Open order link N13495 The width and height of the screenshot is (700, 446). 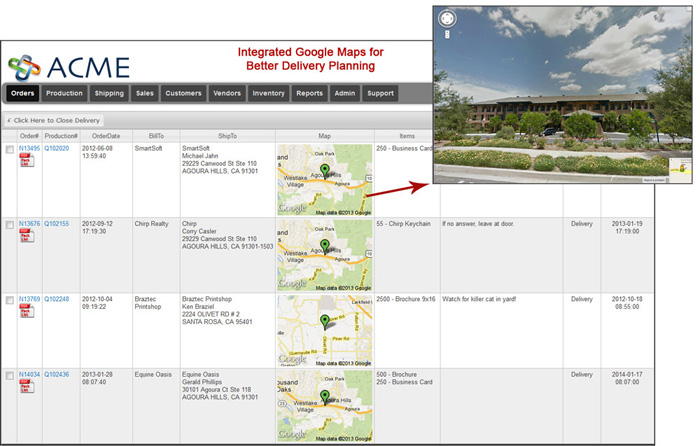[29, 148]
